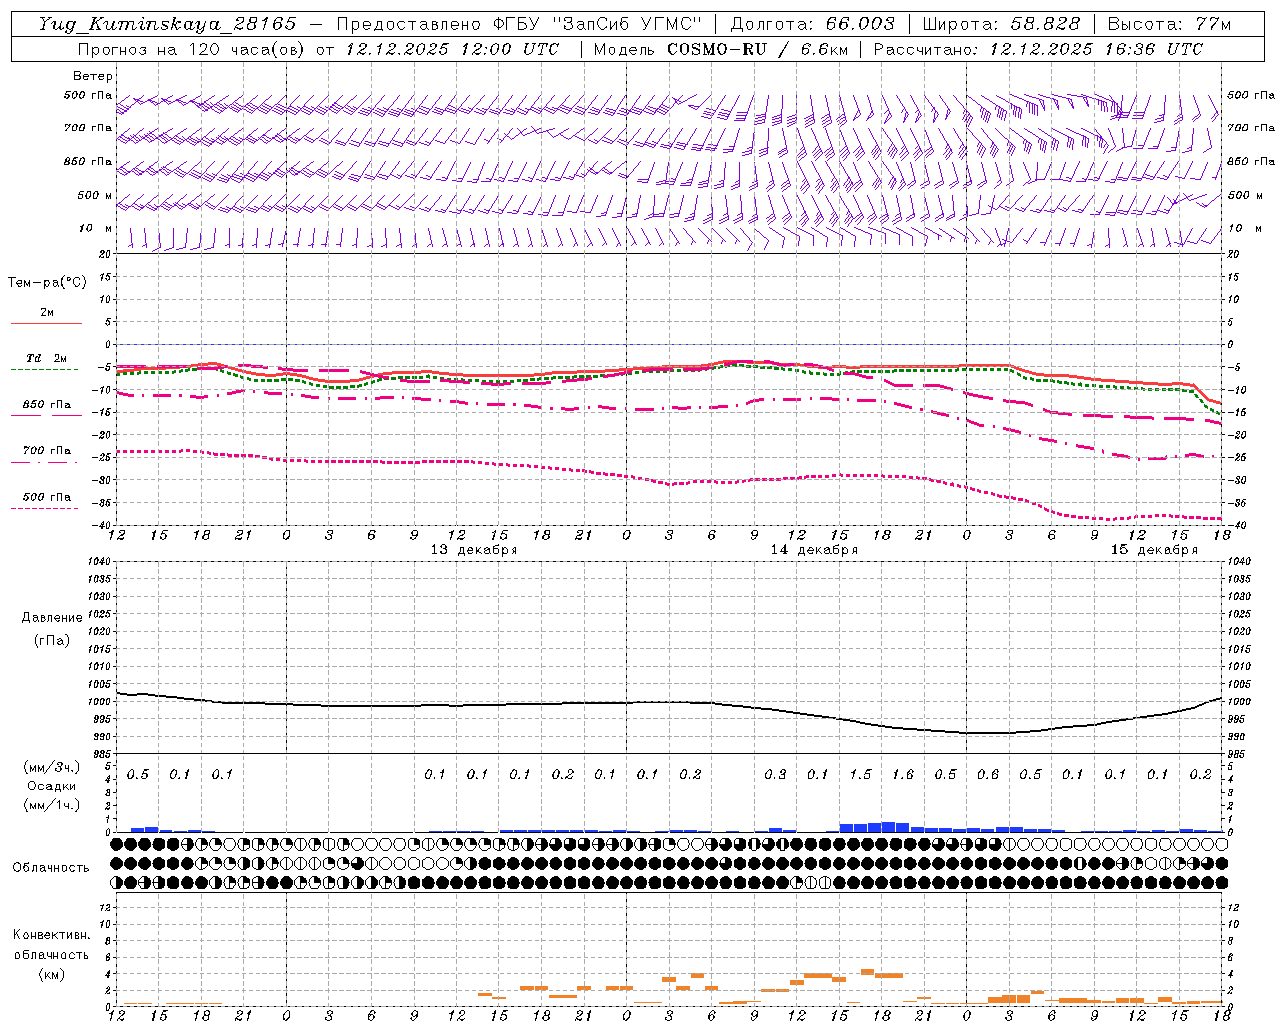This screenshot has width=1280, height=1024.
Task: Click the 0.6 precipitation value
Action: tap(988, 774)
